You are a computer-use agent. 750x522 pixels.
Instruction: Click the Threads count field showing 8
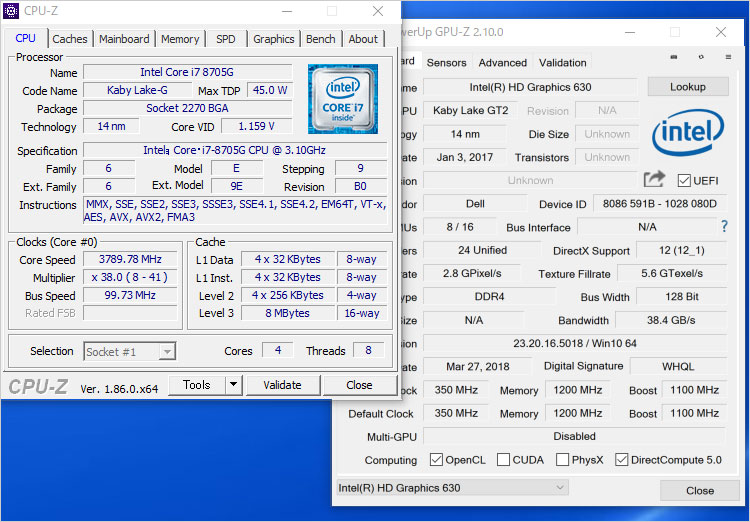tap(368, 350)
